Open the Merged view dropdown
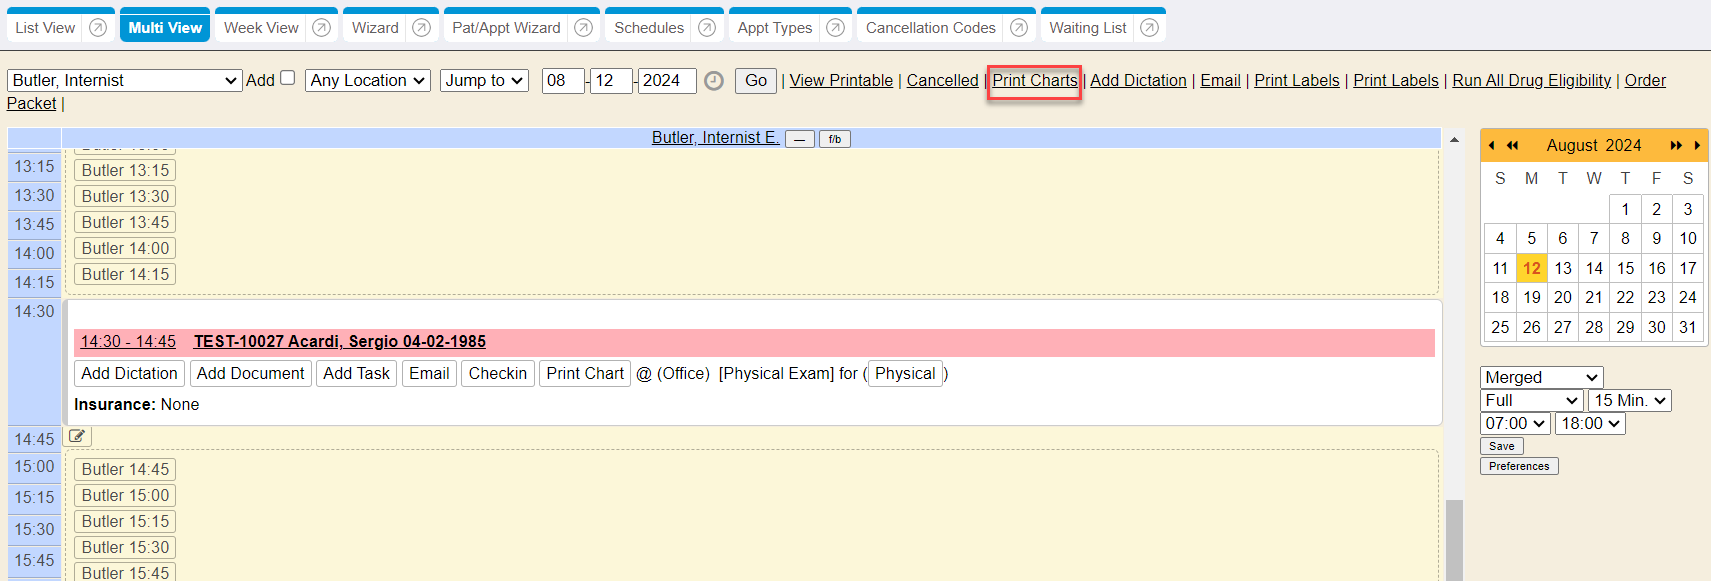The image size is (1711, 581). pos(1541,377)
